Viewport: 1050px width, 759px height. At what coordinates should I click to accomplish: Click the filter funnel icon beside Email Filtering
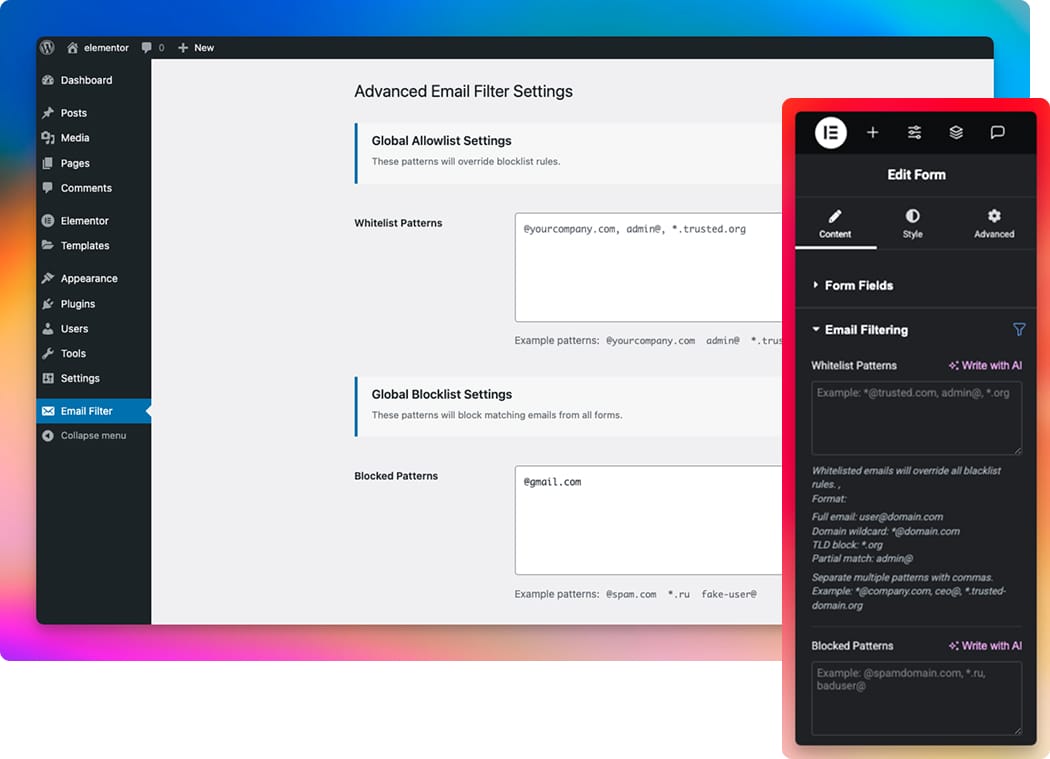pyautogui.click(x=1019, y=329)
